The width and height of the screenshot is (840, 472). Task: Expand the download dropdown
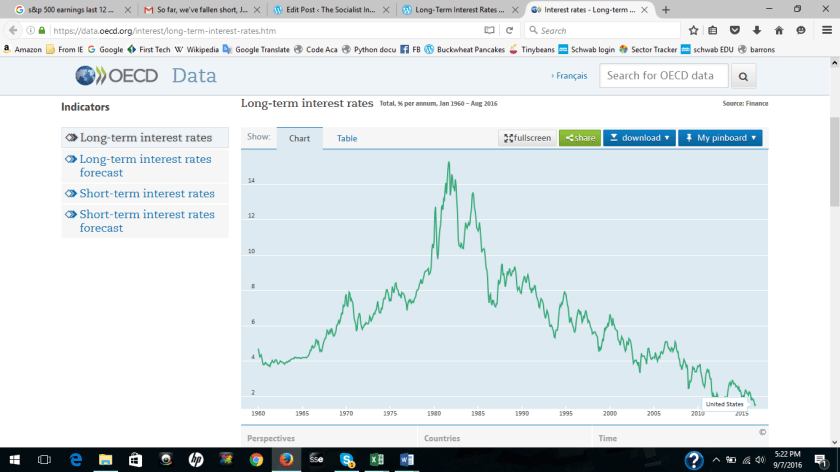coord(639,138)
